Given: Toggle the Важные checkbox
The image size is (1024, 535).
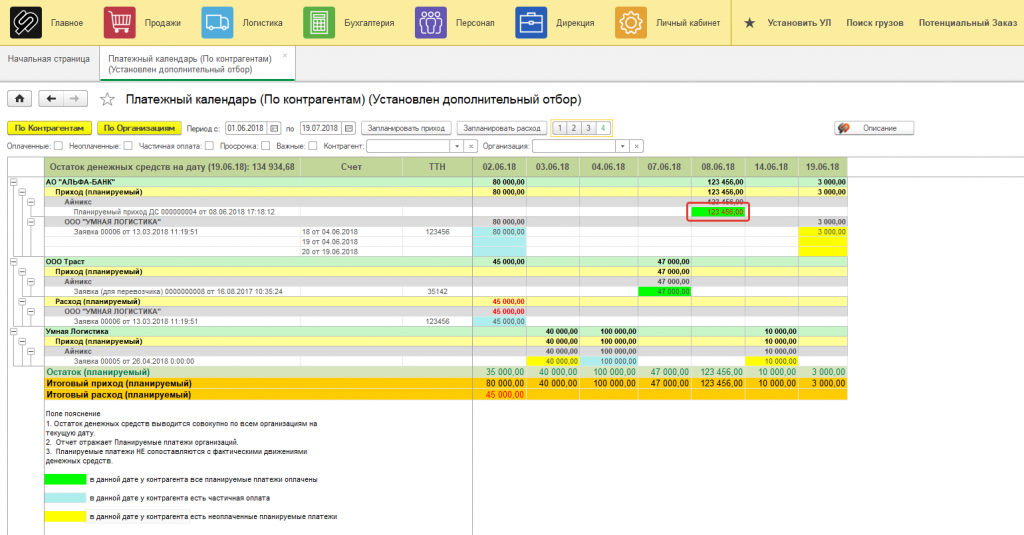Looking at the screenshot, I should (312, 146).
